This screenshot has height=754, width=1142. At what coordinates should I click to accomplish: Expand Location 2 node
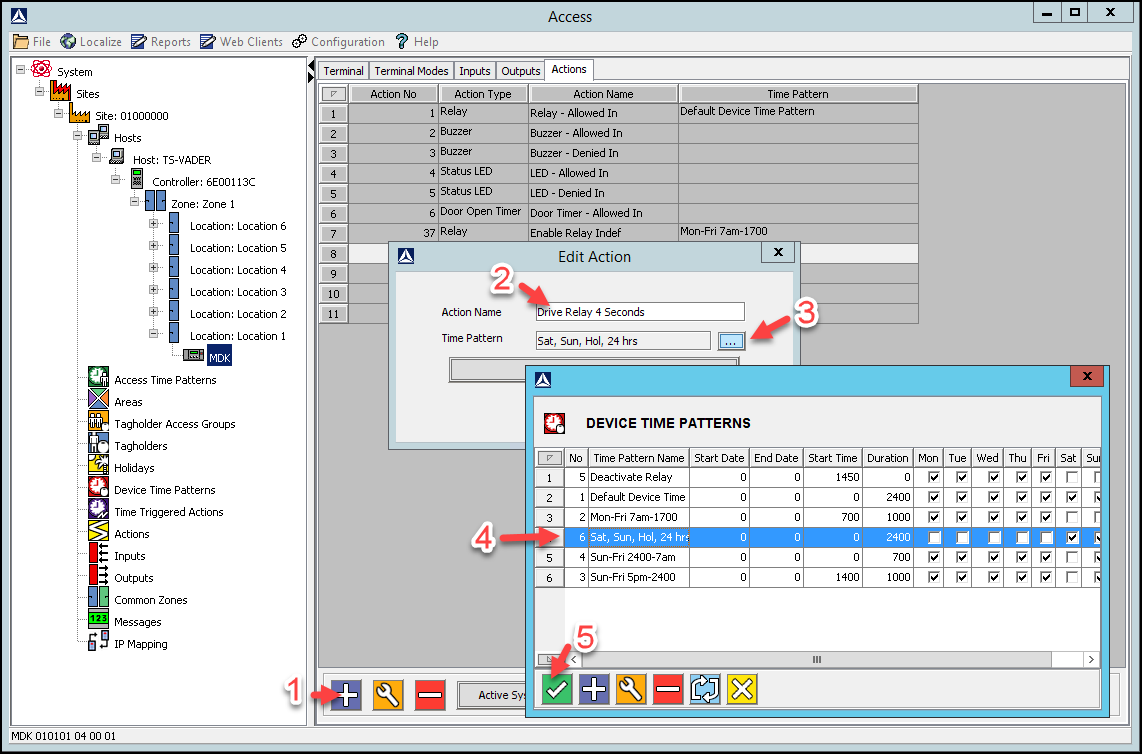point(154,312)
